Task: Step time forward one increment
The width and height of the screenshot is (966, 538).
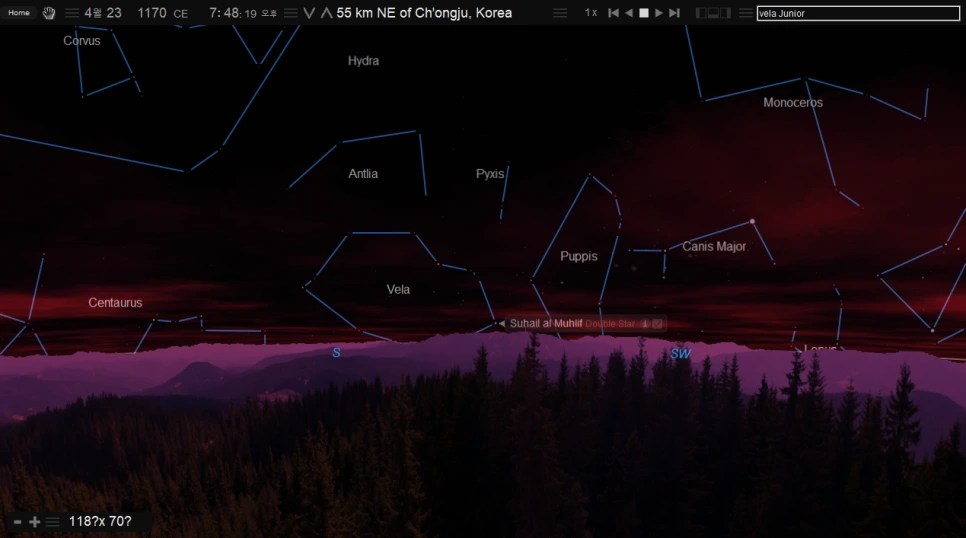Action: pyautogui.click(x=675, y=13)
